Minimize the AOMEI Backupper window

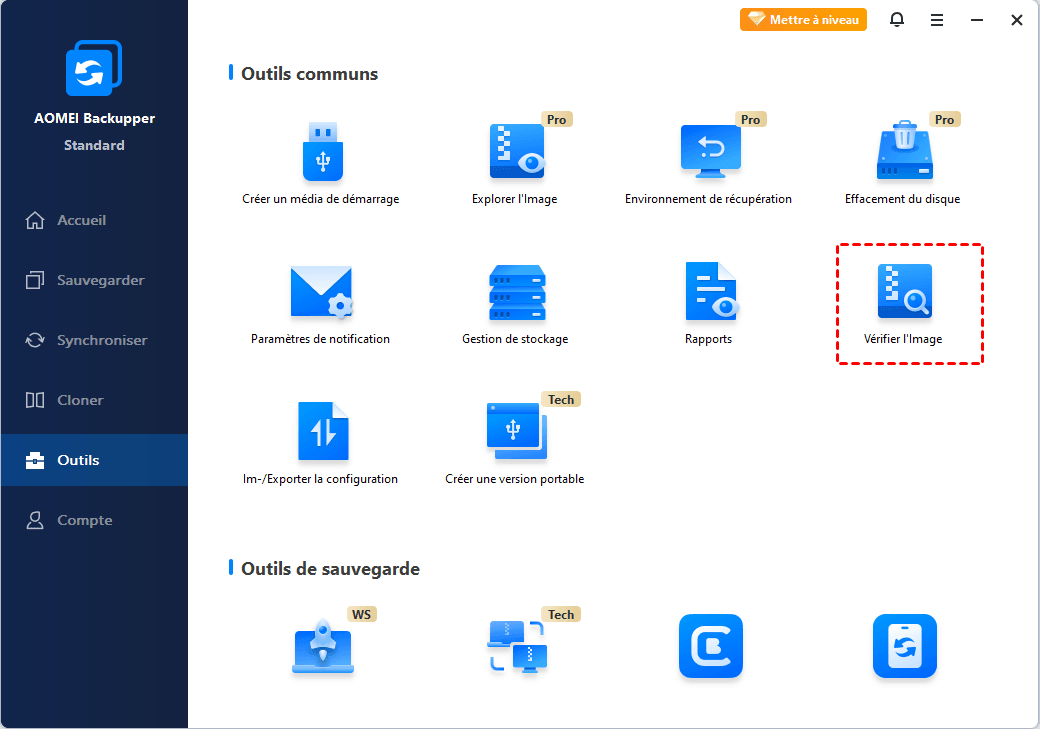[976, 20]
